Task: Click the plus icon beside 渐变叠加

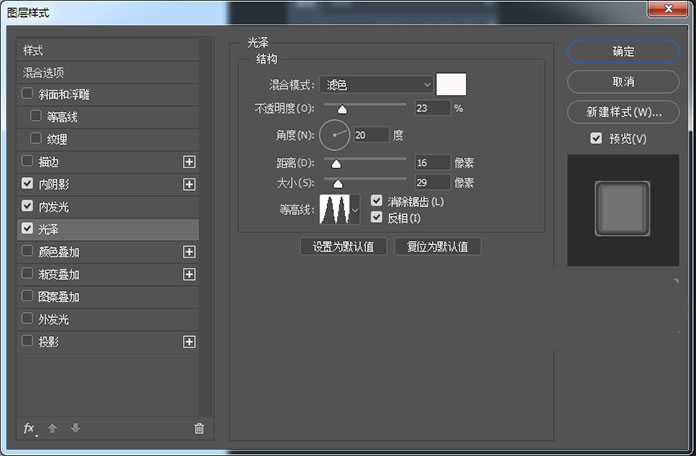Action: coord(189,274)
